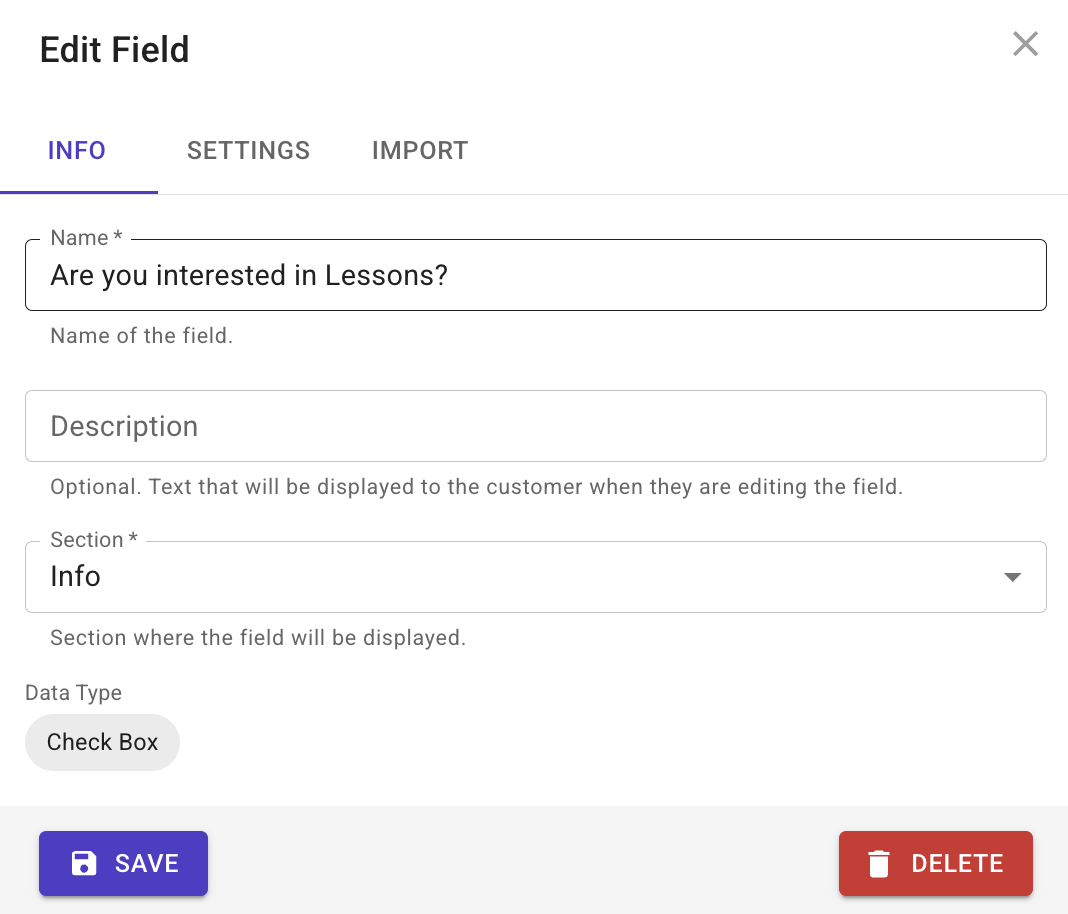Click the Edit Field dialog title
Viewport: 1068px width, 914px height.
(114, 50)
